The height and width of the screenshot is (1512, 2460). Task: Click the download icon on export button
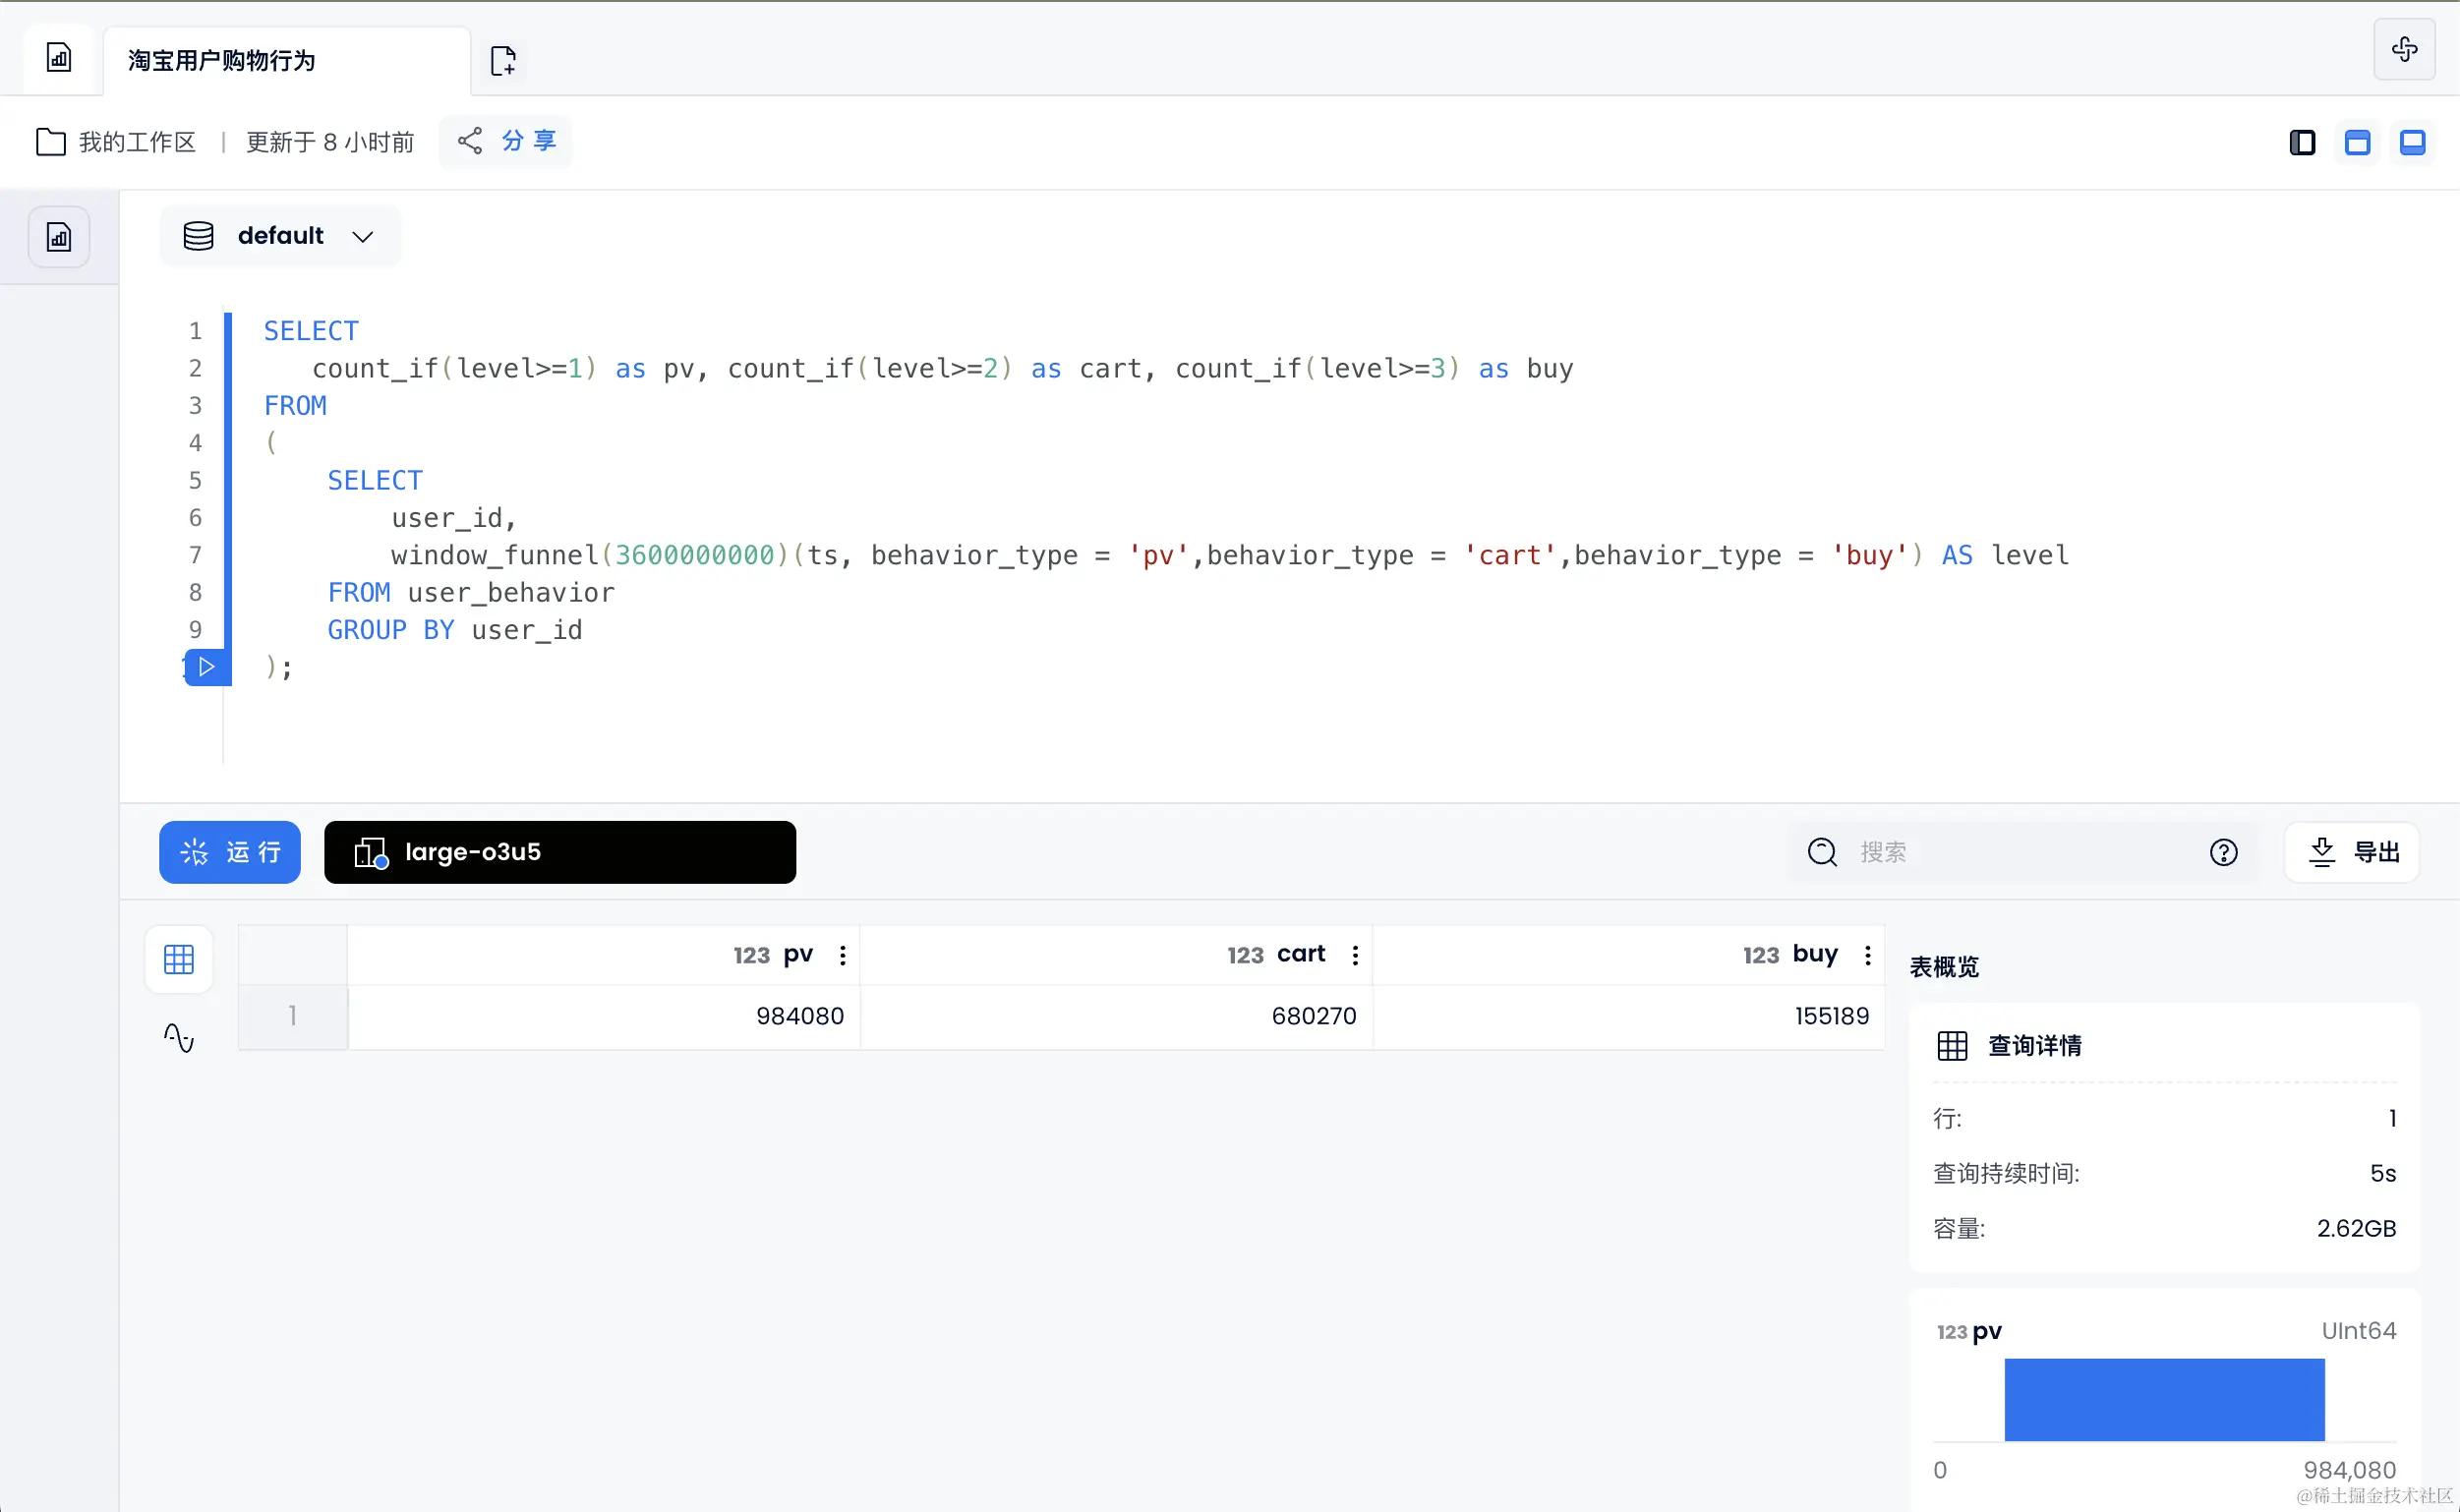coord(2322,852)
